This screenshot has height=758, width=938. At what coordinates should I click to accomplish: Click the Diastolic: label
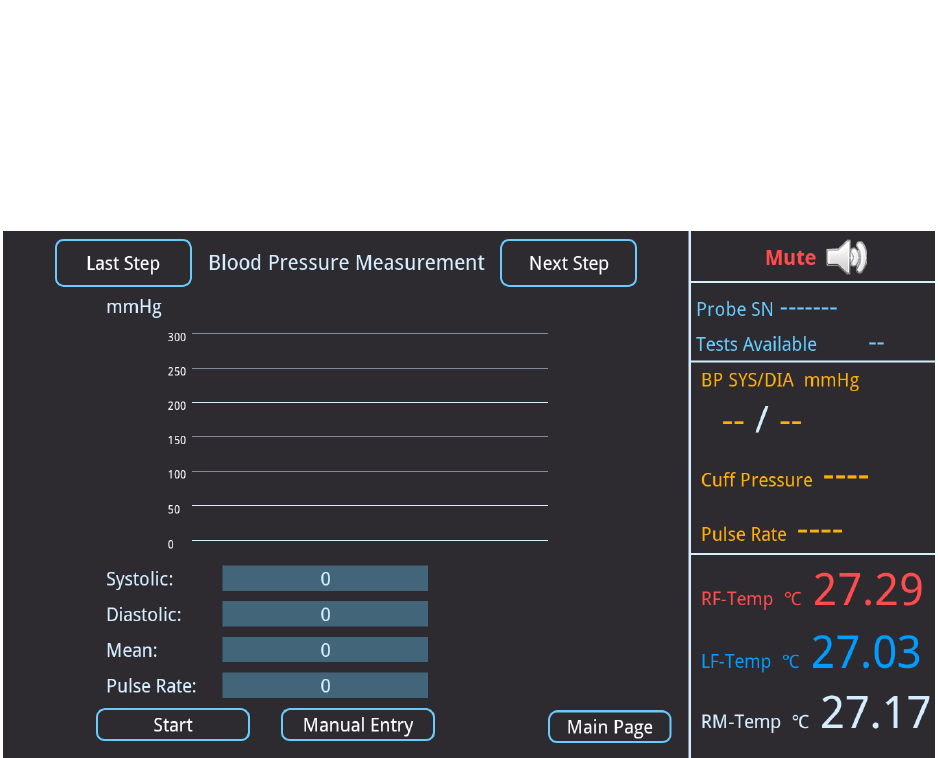tap(144, 614)
